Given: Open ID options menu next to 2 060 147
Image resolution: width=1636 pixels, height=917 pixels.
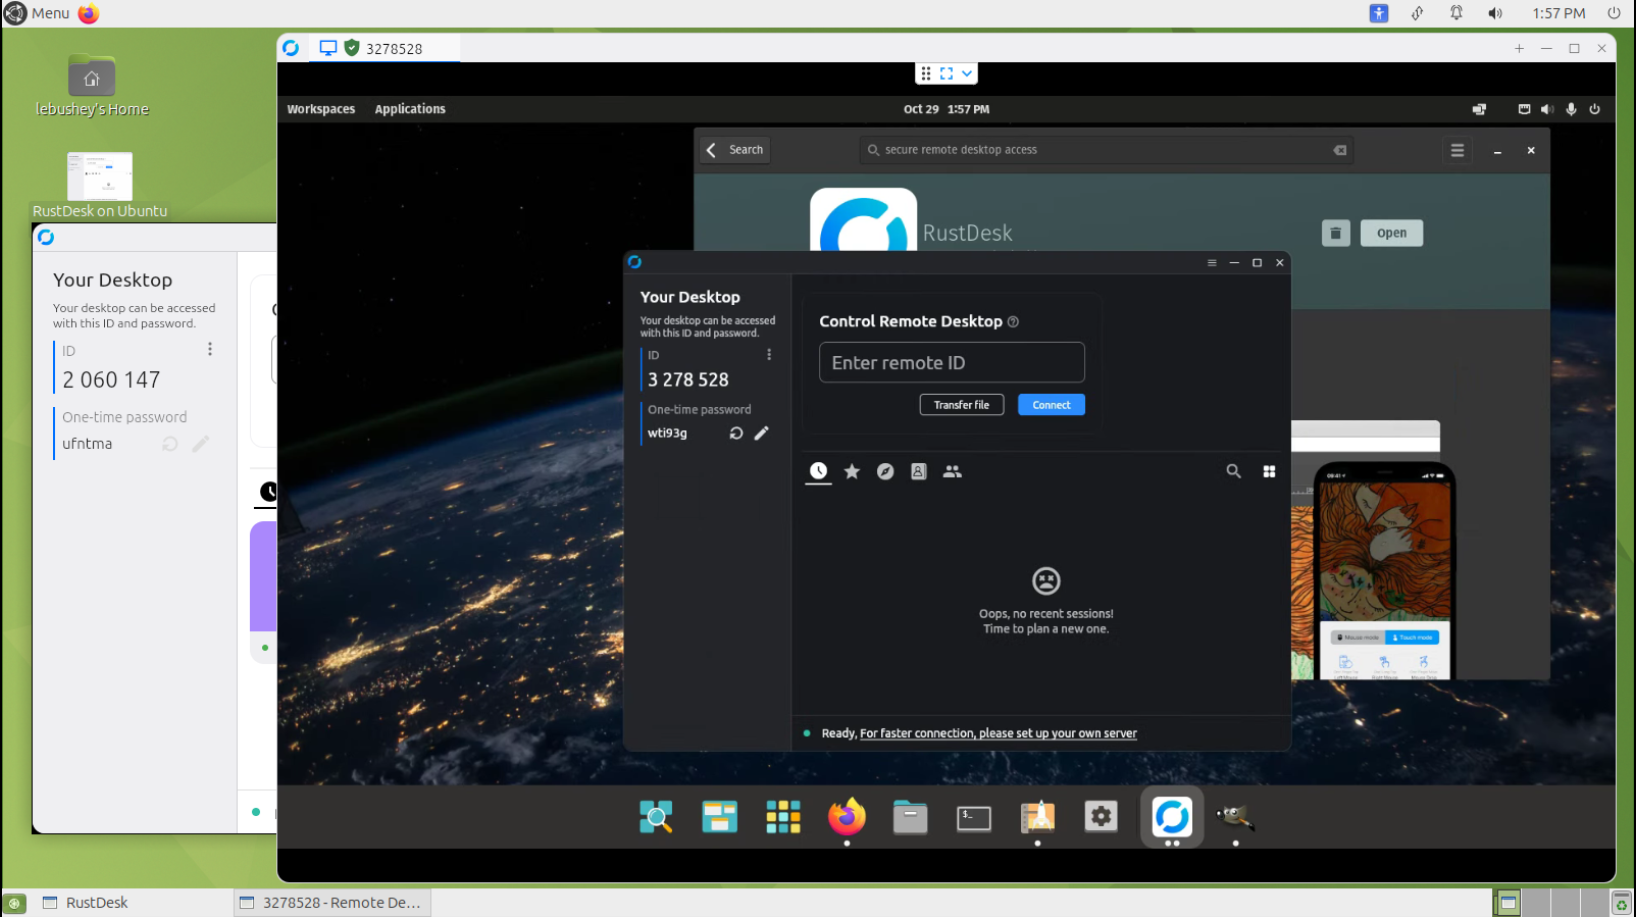Looking at the screenshot, I should point(210,349).
